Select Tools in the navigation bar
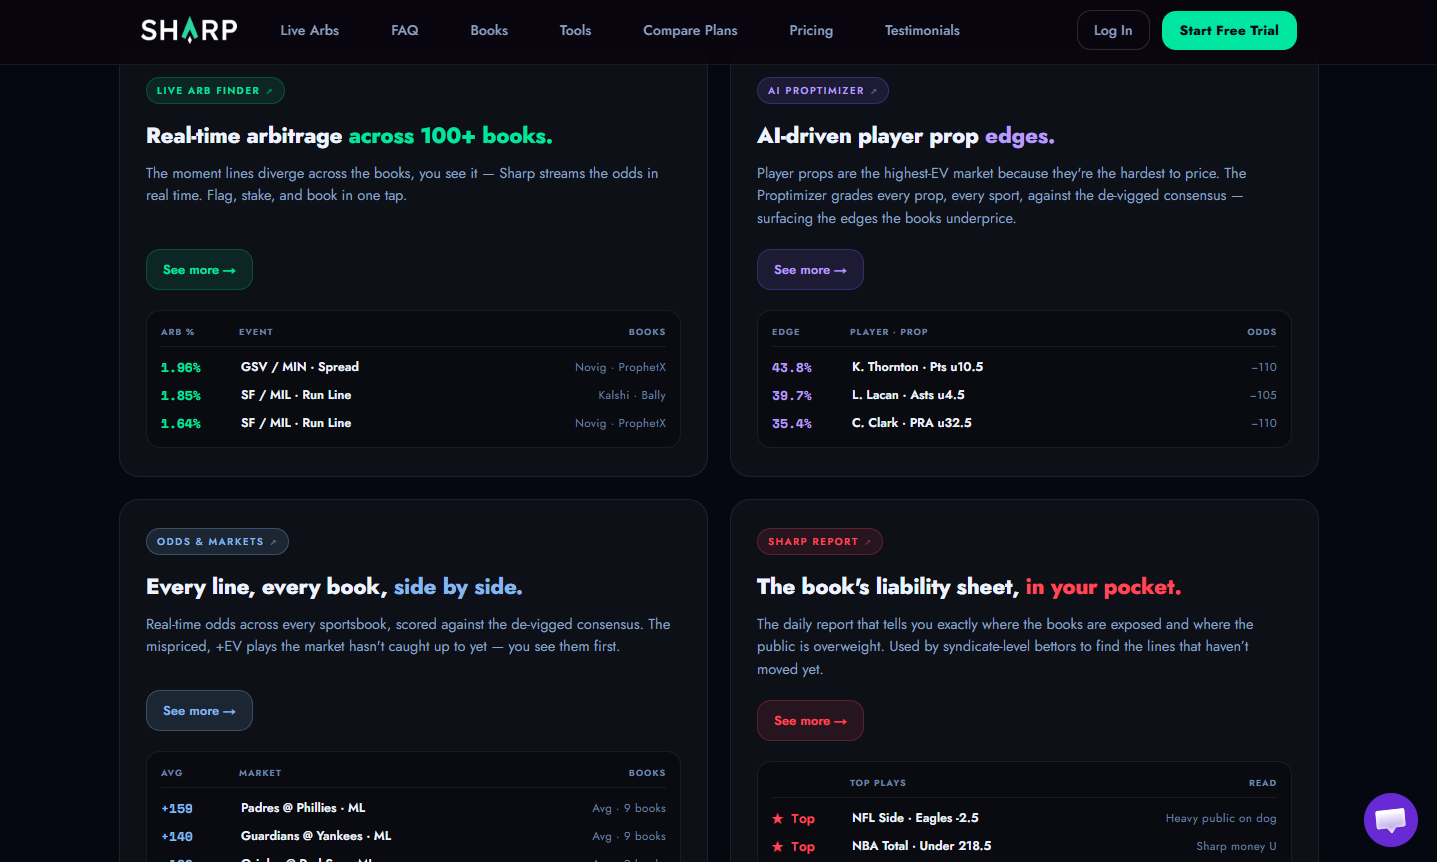1437x862 pixels. 575,30
